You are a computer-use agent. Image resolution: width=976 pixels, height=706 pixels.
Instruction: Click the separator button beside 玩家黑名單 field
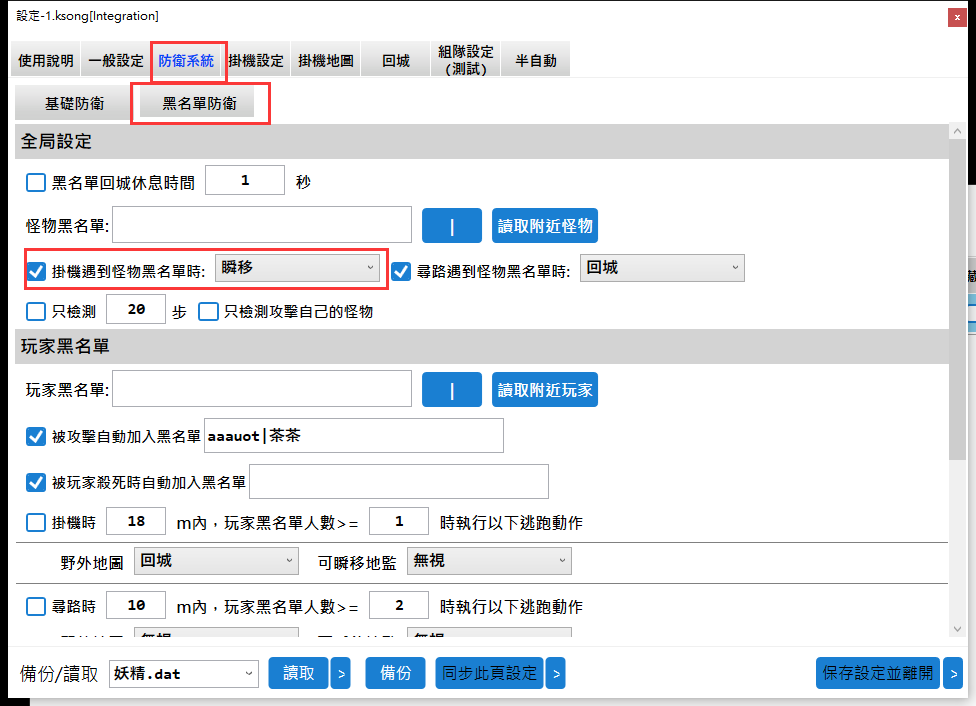coord(452,390)
